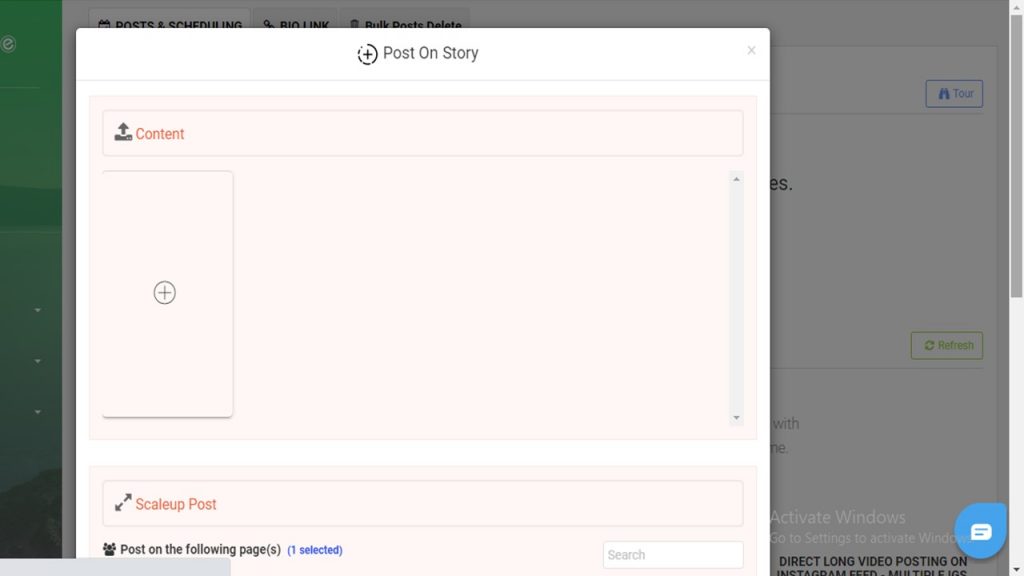
Task: Click the Refresh button in the background page
Action: [x=947, y=345]
